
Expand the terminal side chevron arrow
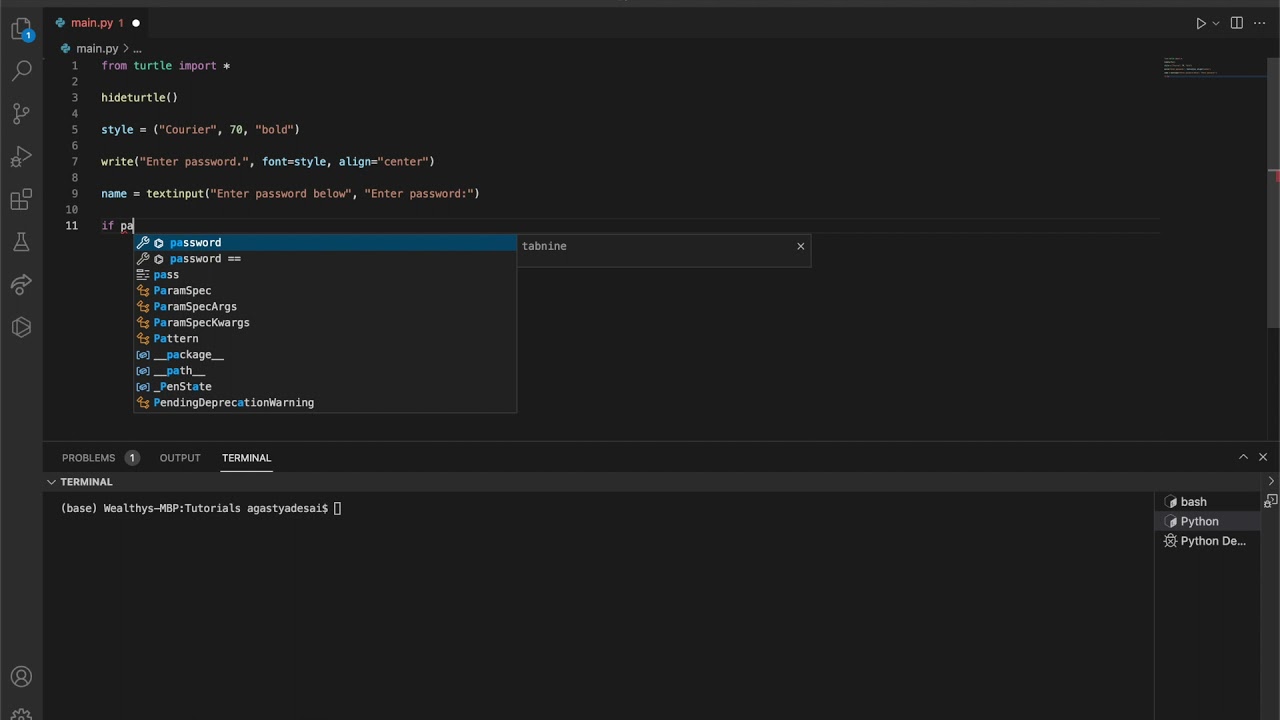coord(1271,482)
